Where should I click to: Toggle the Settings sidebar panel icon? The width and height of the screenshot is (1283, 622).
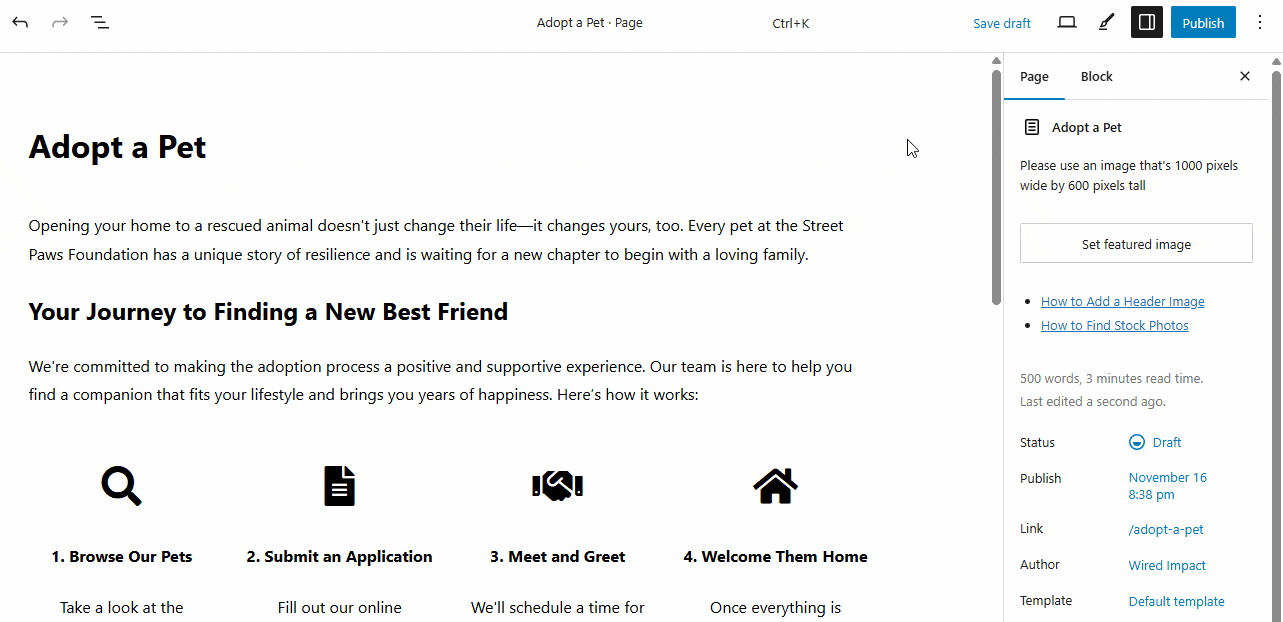1146,21
